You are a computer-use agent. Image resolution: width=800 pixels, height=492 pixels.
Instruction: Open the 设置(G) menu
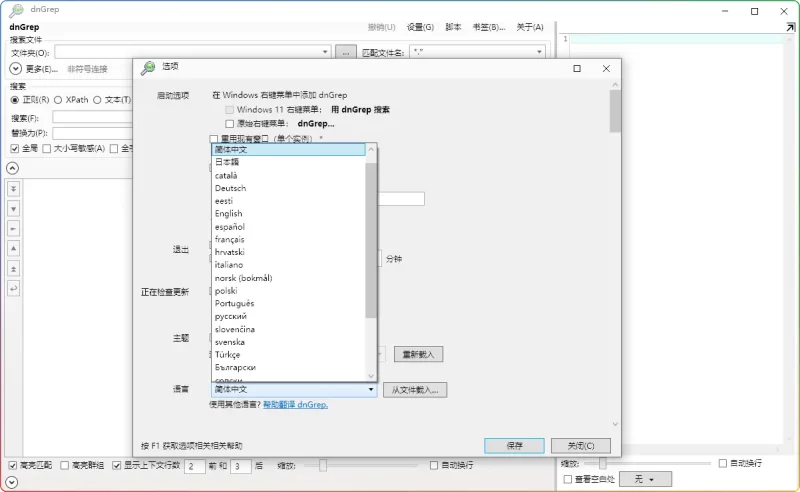point(420,27)
